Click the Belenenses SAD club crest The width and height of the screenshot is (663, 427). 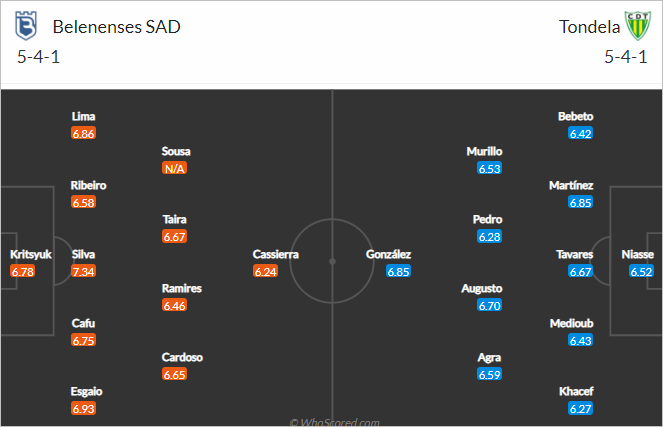(x=26, y=25)
